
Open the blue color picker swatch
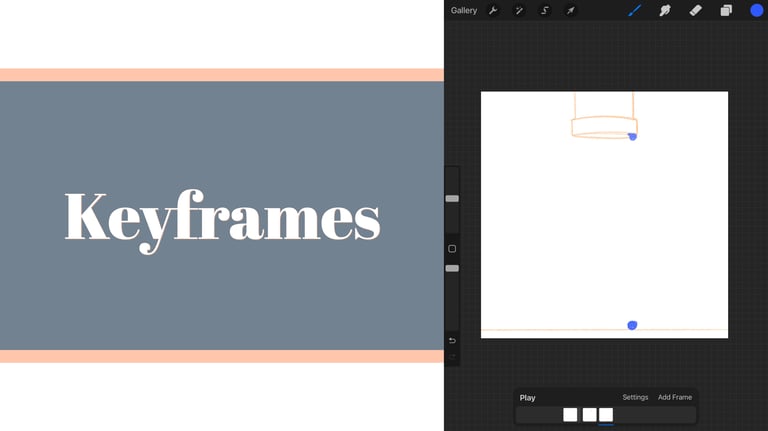[x=756, y=10]
